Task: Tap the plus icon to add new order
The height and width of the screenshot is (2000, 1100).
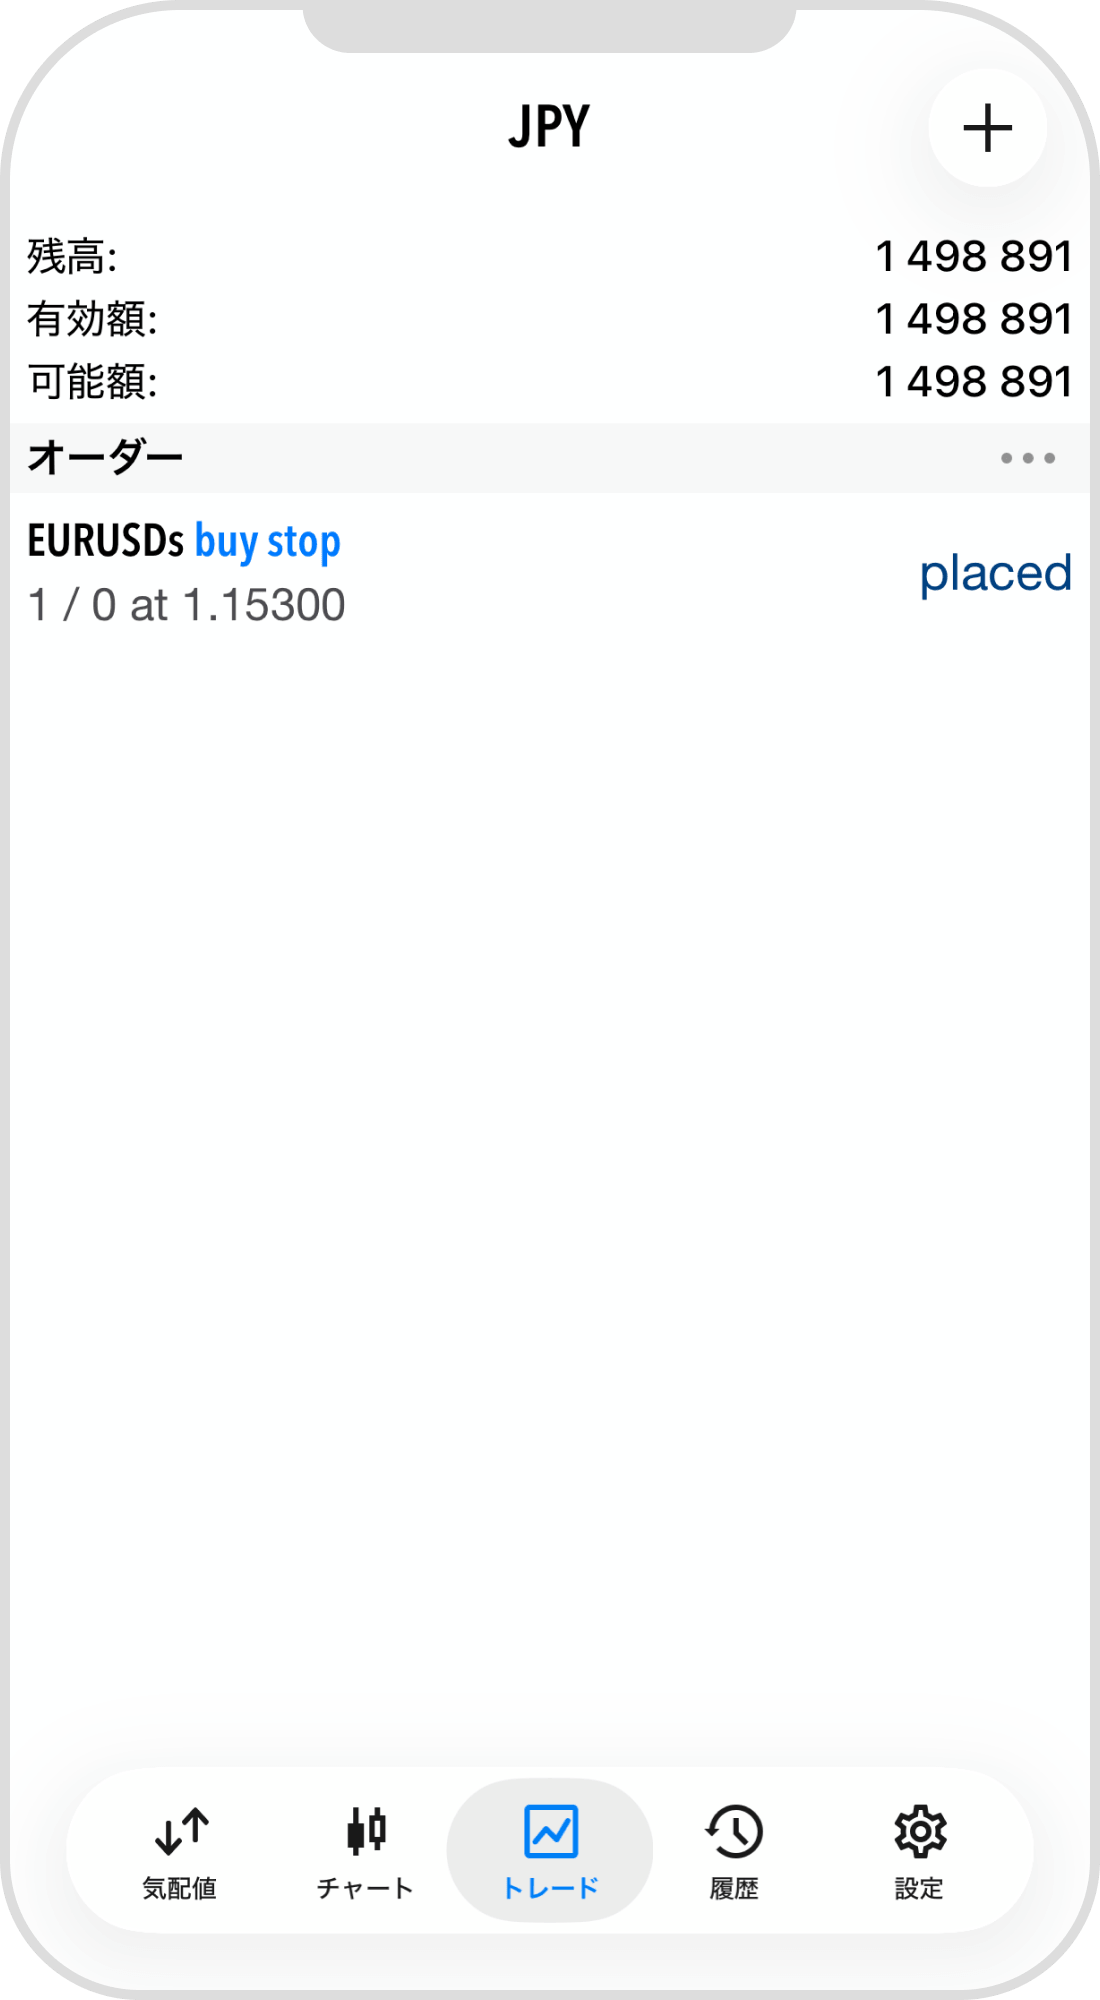Action: coord(987,128)
